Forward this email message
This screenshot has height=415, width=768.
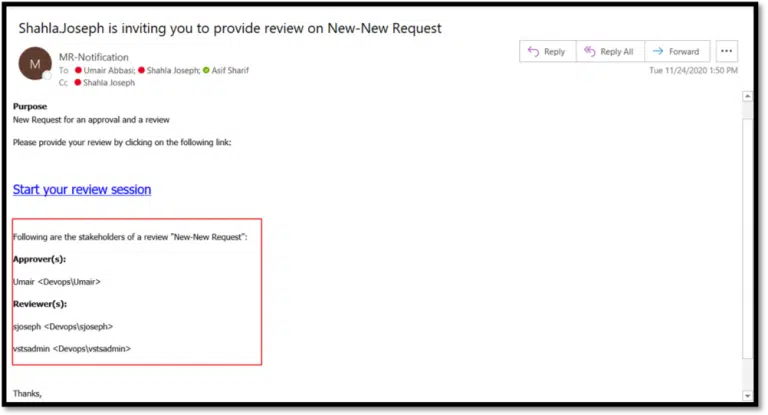click(x=677, y=51)
